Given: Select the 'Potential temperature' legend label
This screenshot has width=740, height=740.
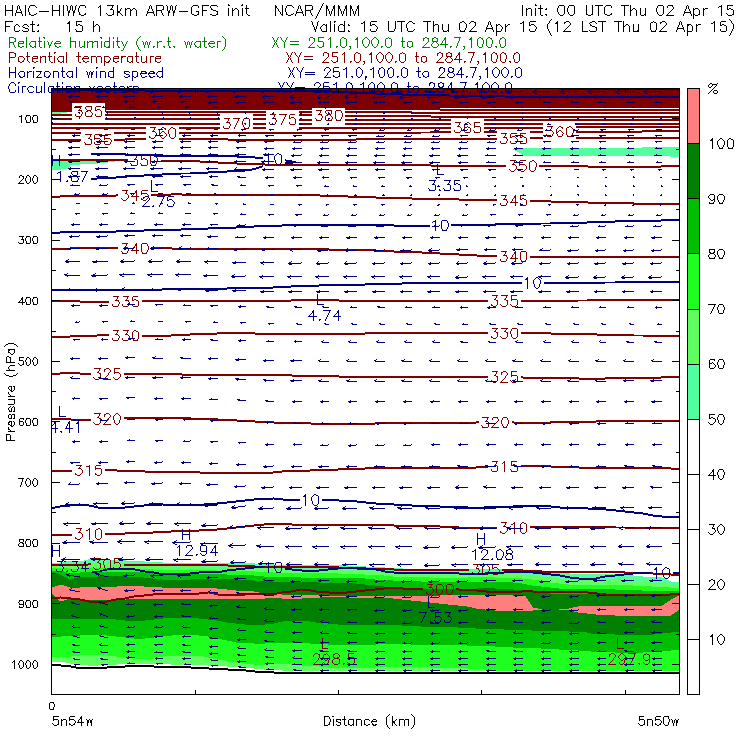Looking at the screenshot, I should [85, 58].
